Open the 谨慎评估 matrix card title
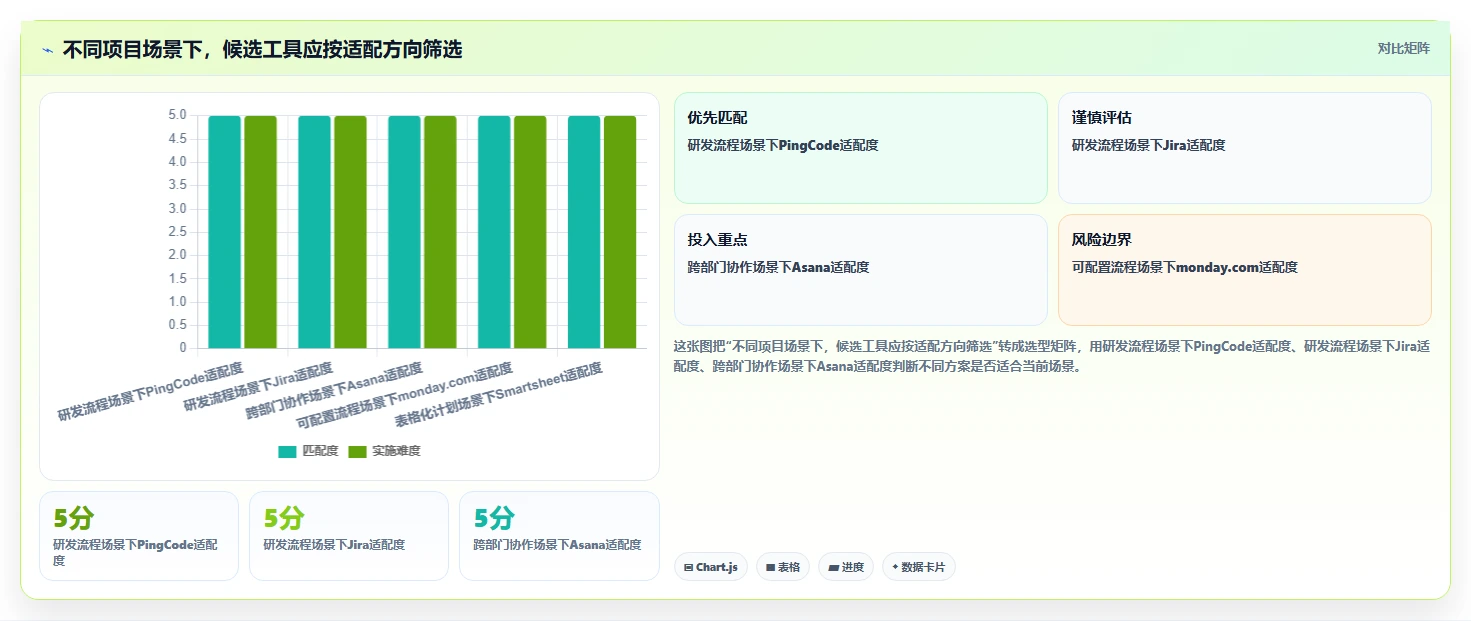This screenshot has height=621, width=1471. [x=1102, y=118]
